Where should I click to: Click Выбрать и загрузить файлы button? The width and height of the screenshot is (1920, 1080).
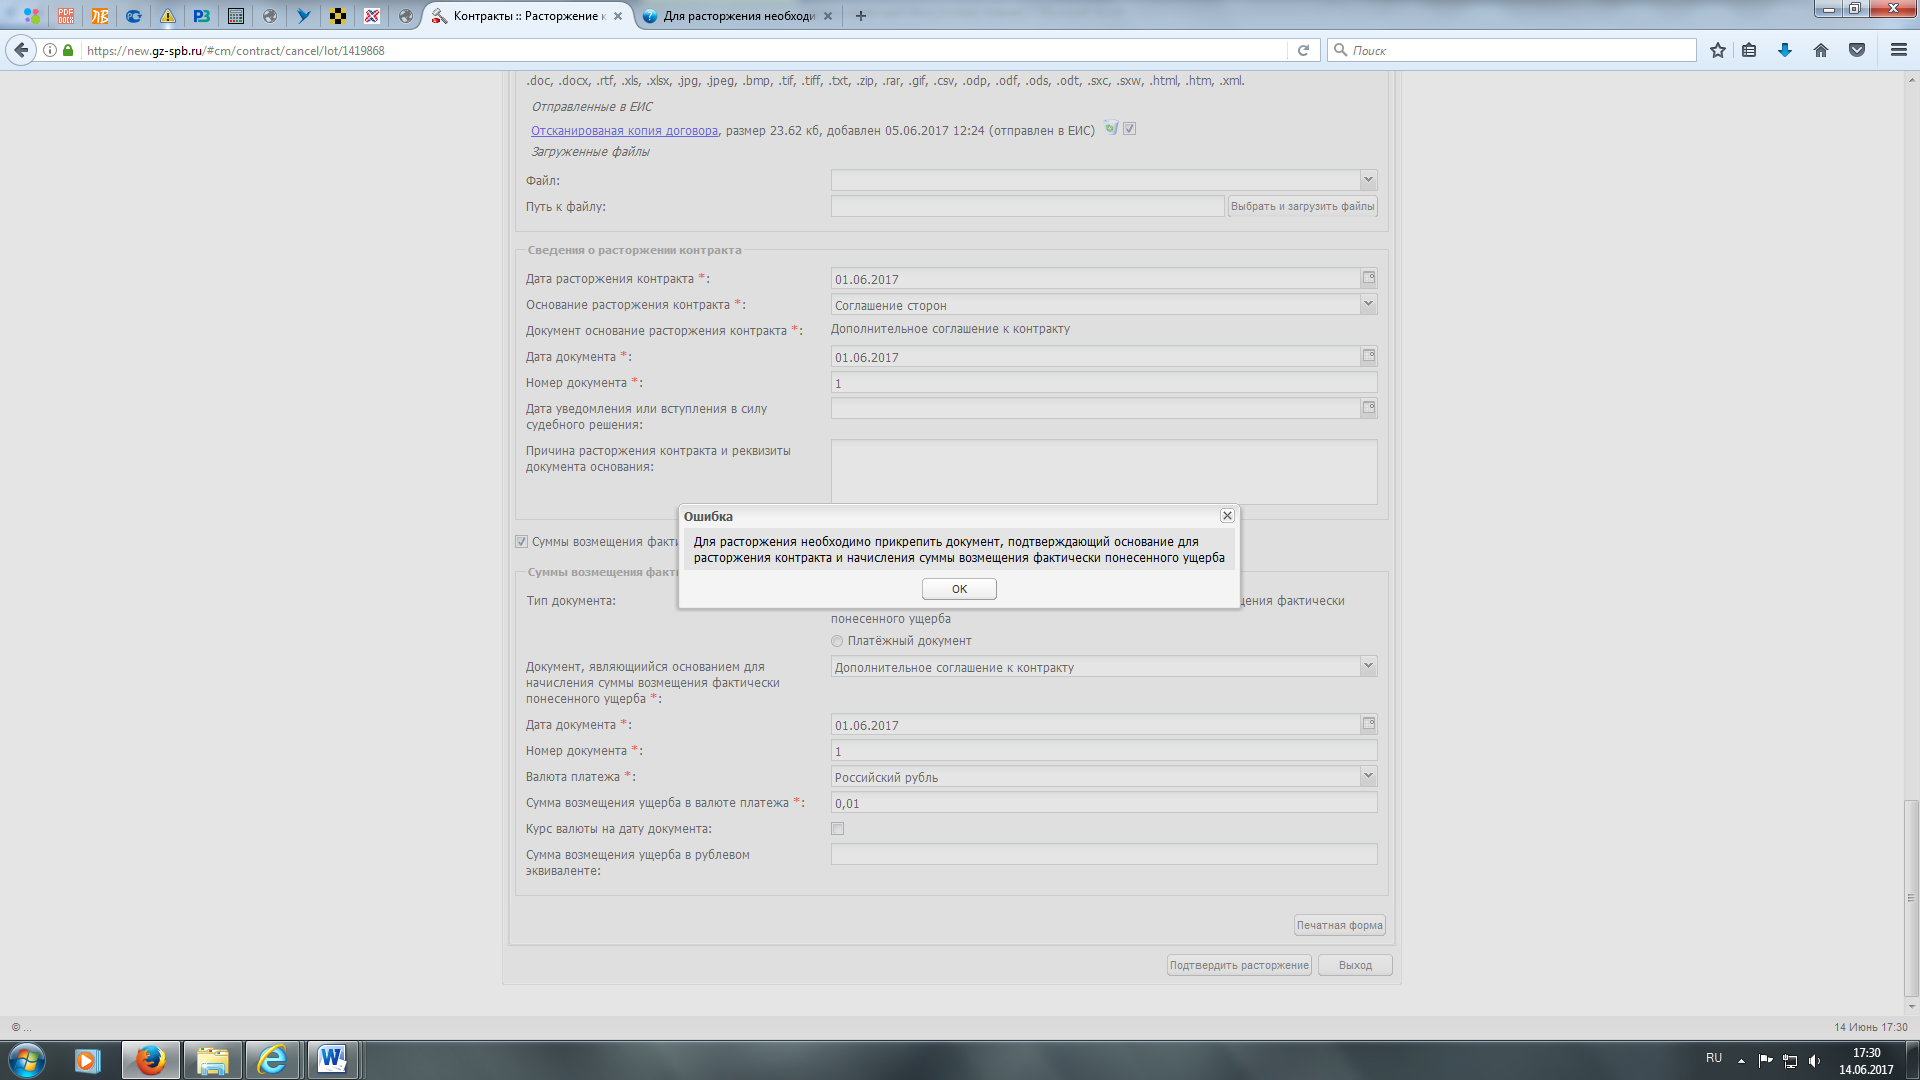pyautogui.click(x=1303, y=206)
